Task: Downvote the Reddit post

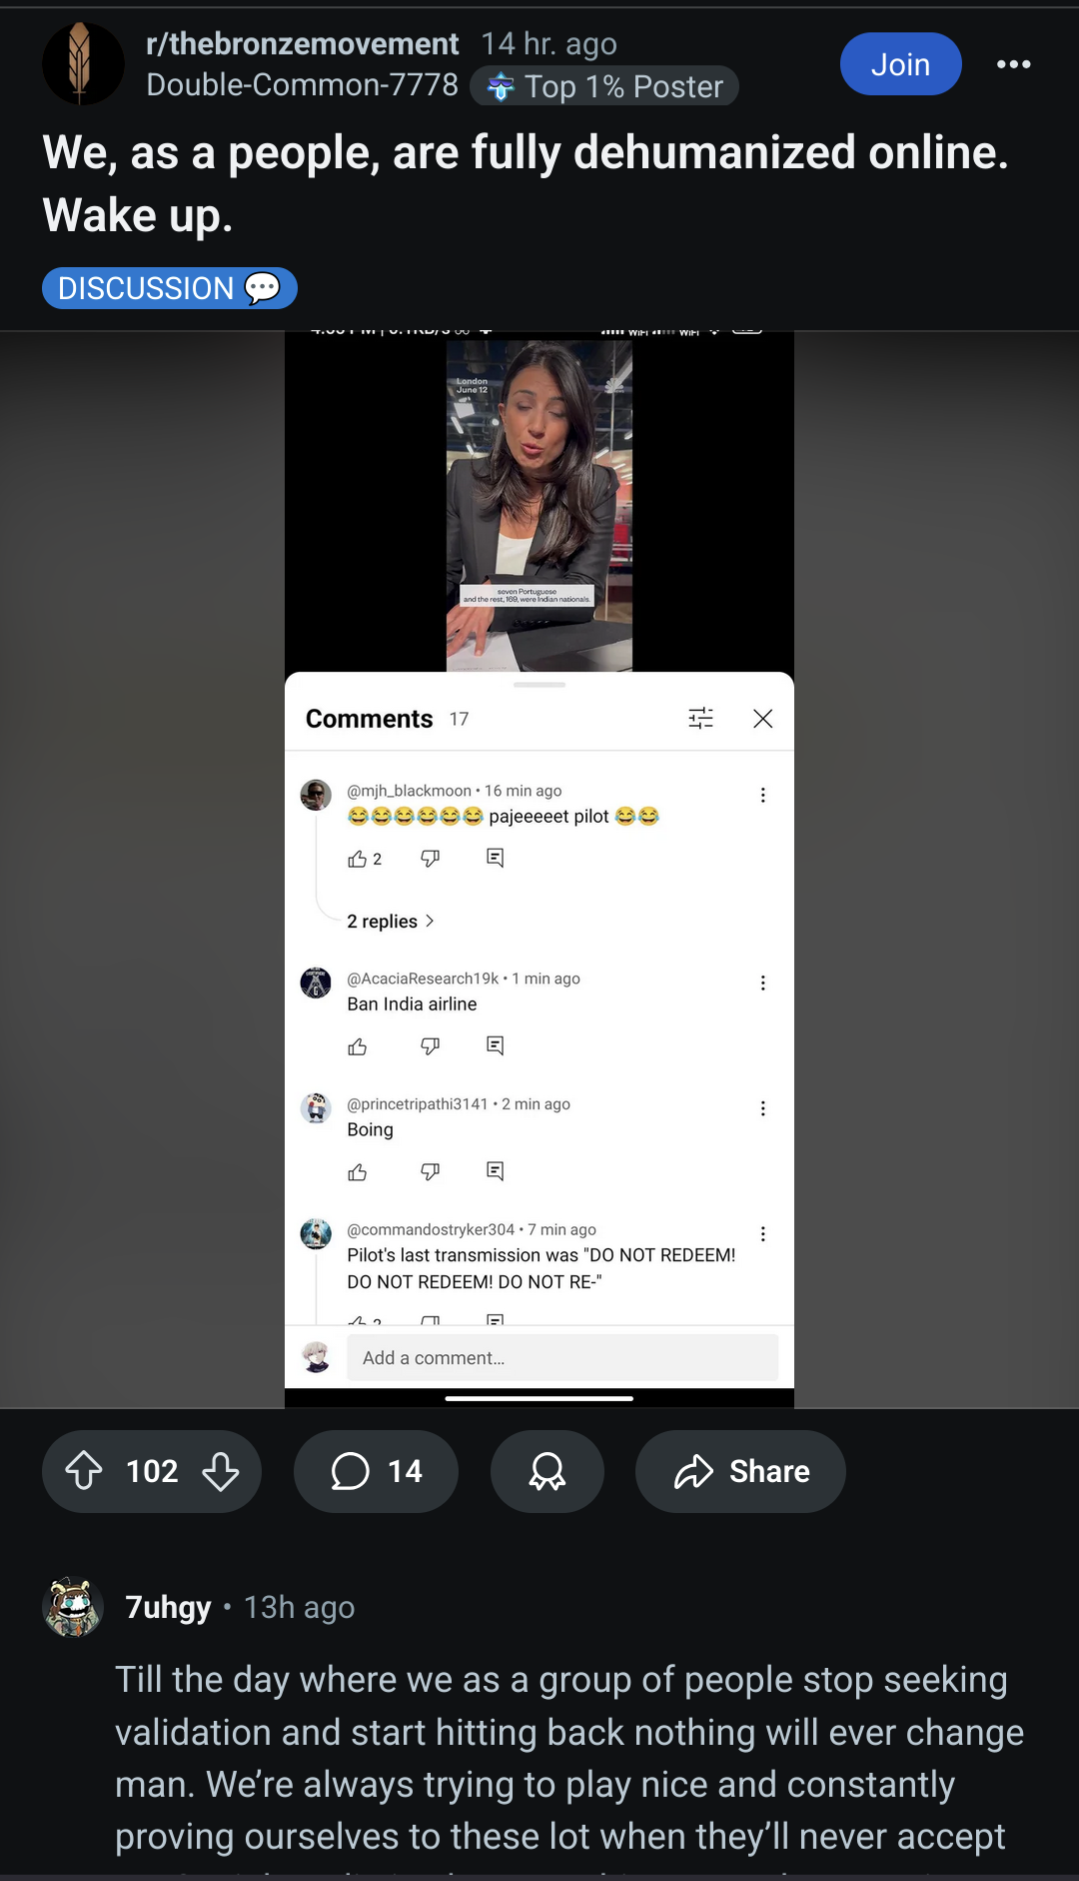Action: [220, 1471]
